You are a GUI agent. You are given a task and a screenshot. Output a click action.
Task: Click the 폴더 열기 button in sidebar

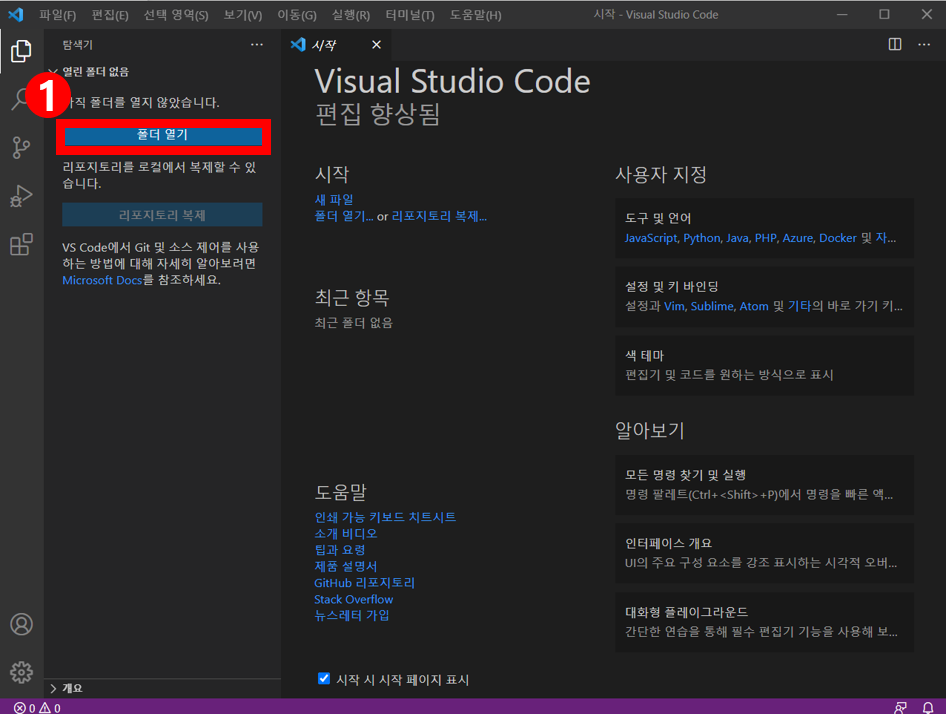[163, 135]
